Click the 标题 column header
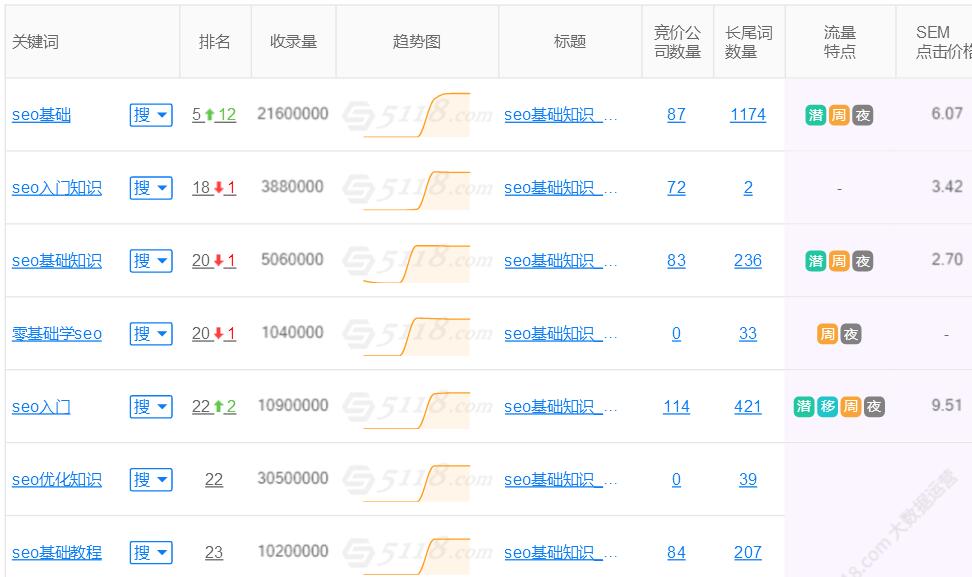 click(x=570, y=42)
